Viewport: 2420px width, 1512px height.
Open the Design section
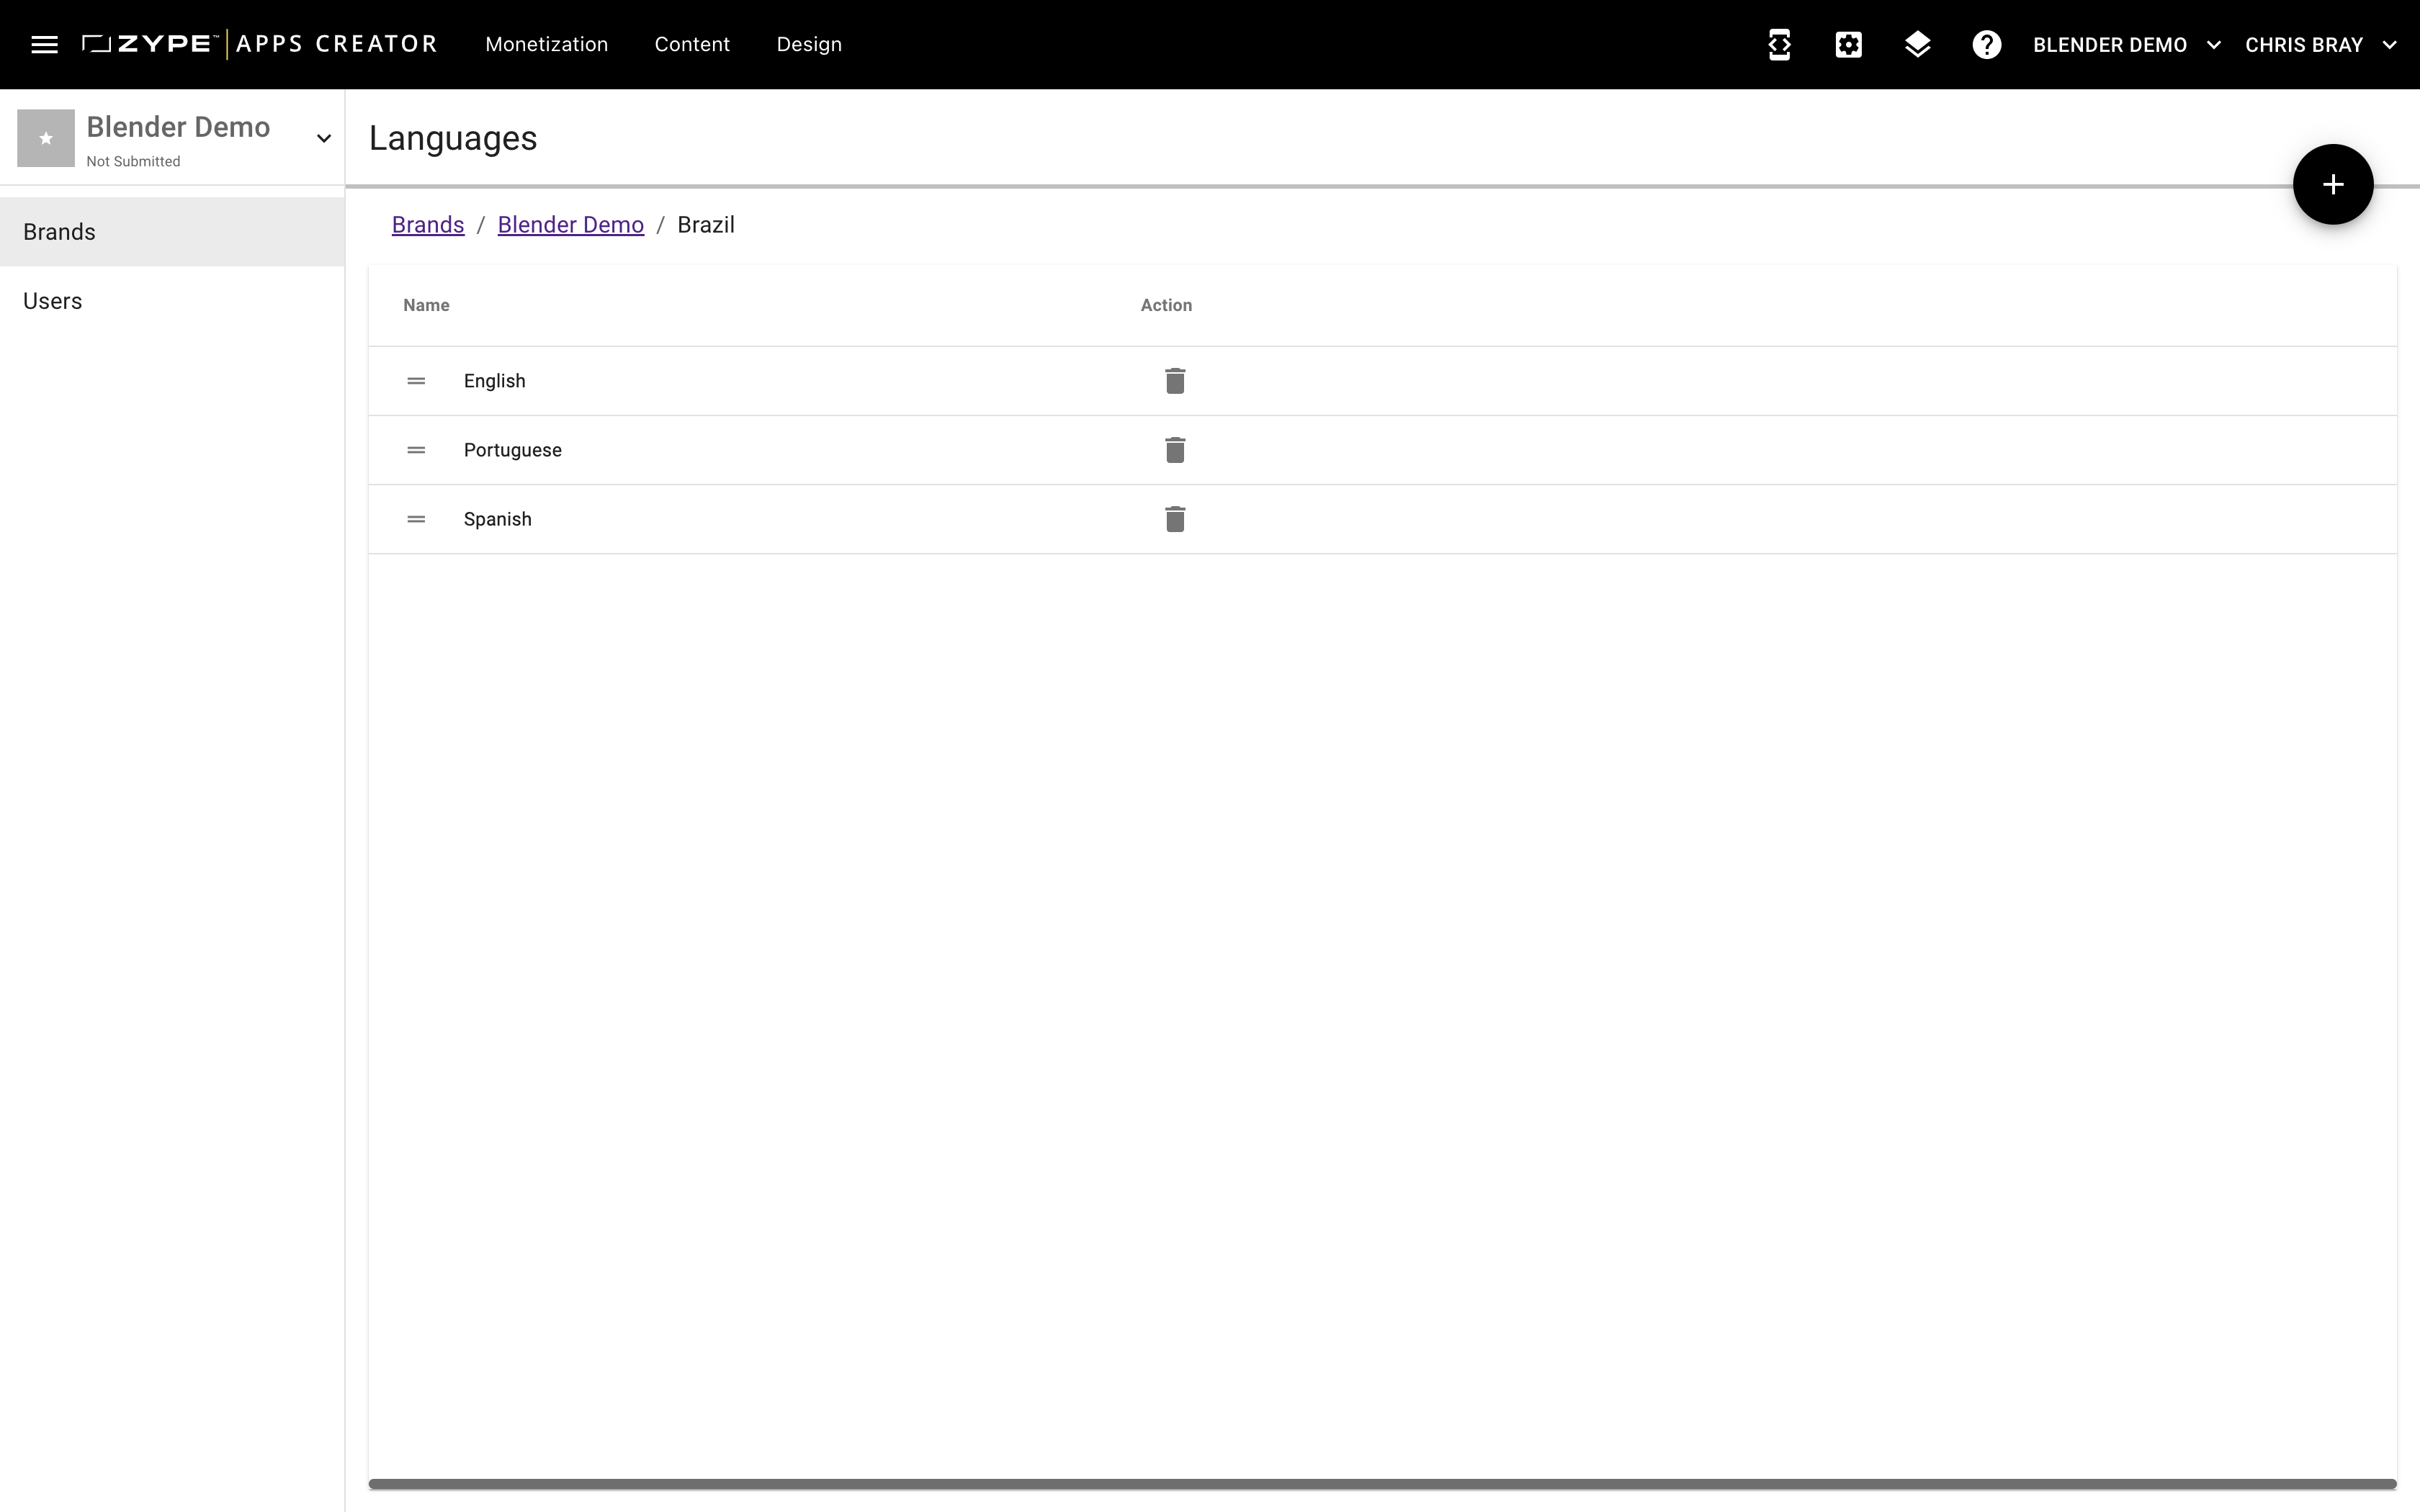coord(809,44)
